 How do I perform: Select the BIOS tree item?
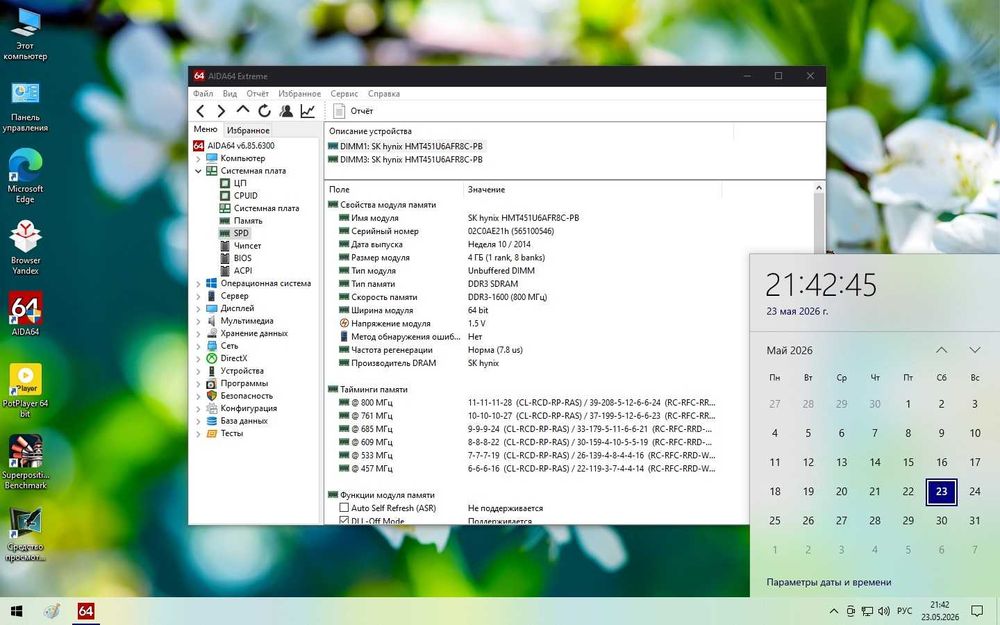242,258
